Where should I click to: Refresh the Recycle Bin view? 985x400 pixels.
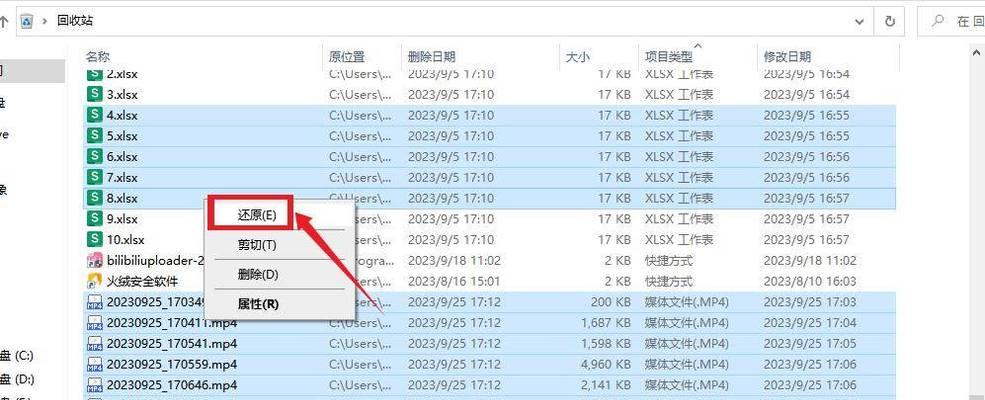pos(890,21)
